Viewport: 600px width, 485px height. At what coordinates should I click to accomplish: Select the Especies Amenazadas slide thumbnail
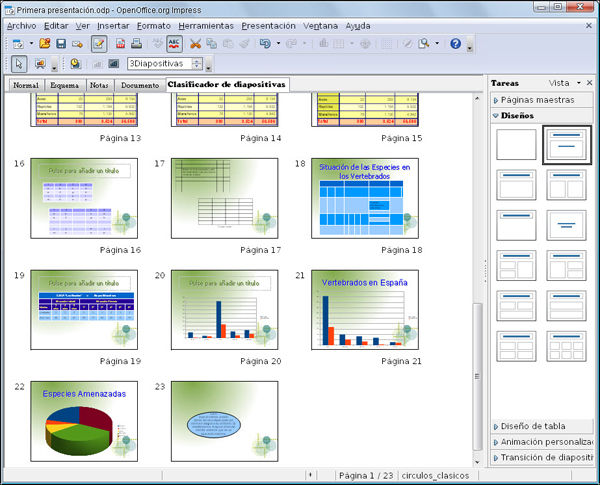click(x=84, y=418)
